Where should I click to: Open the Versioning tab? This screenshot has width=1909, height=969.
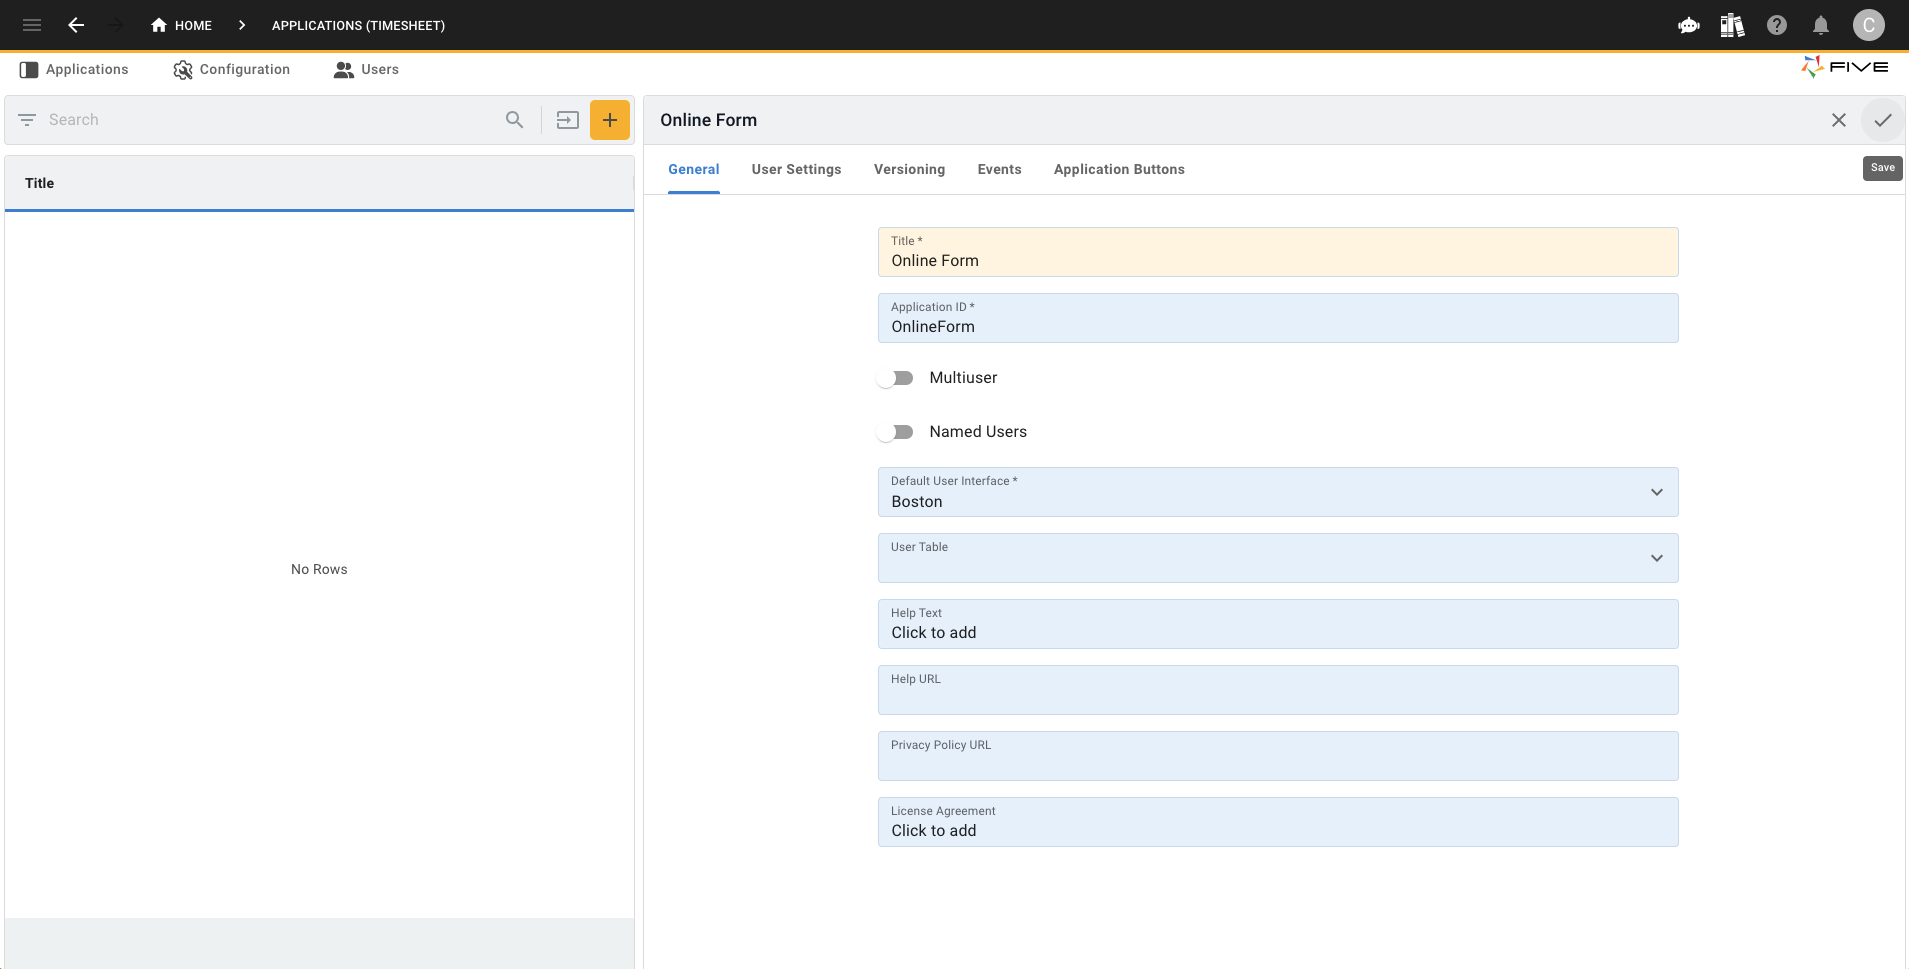[x=909, y=169]
